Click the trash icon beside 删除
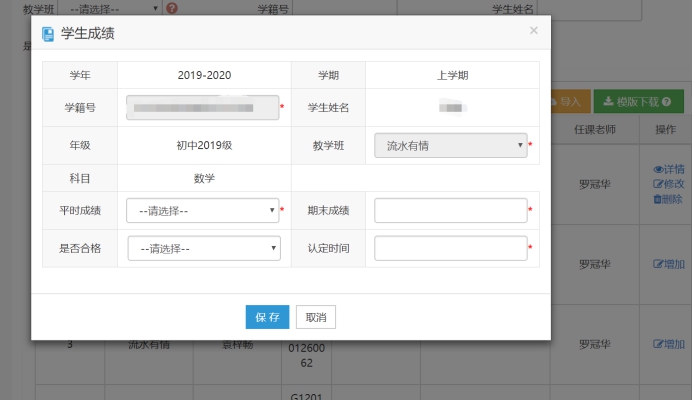 coord(658,199)
